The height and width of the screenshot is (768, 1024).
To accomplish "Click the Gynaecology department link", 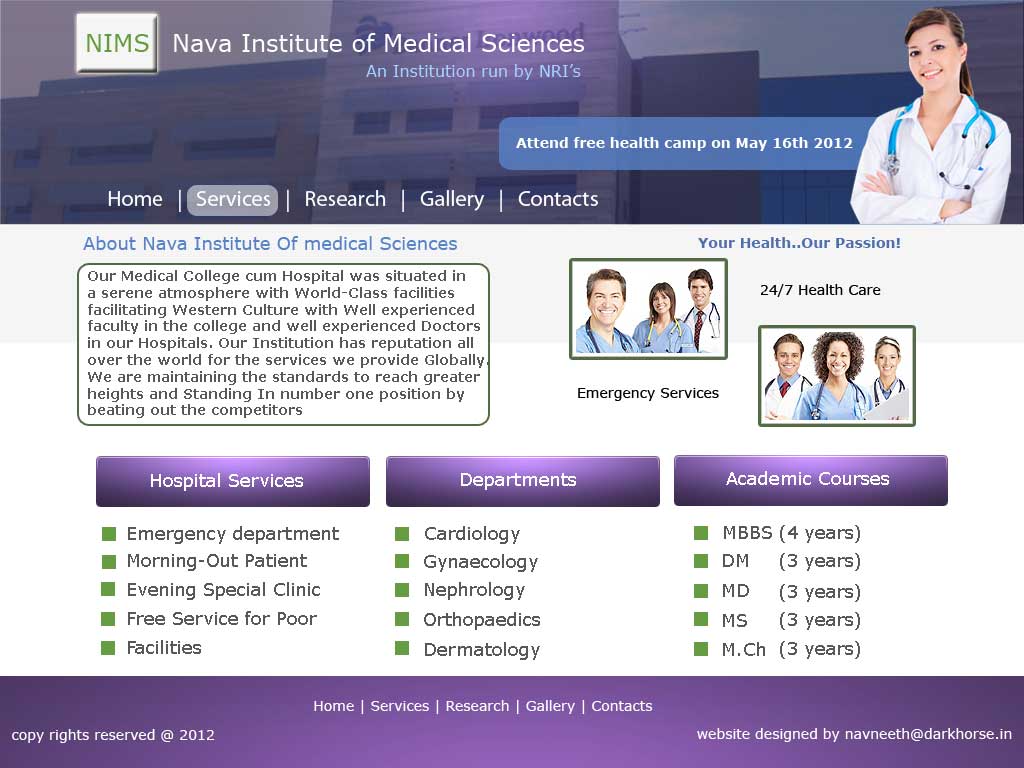I will pyautogui.click(x=480, y=562).
